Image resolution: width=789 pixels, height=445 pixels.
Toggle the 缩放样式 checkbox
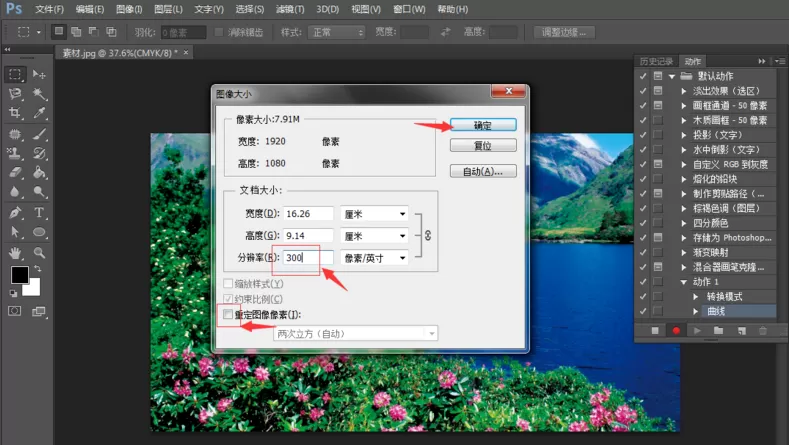click(x=228, y=284)
